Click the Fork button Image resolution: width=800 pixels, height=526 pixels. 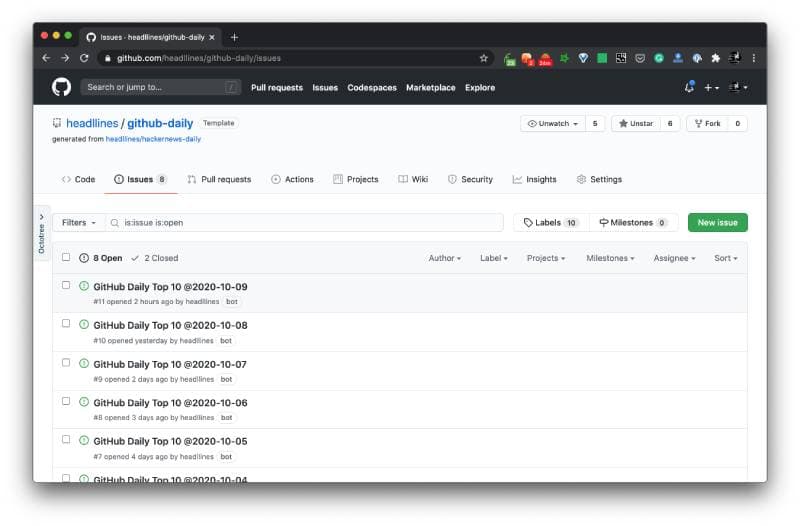coord(707,123)
